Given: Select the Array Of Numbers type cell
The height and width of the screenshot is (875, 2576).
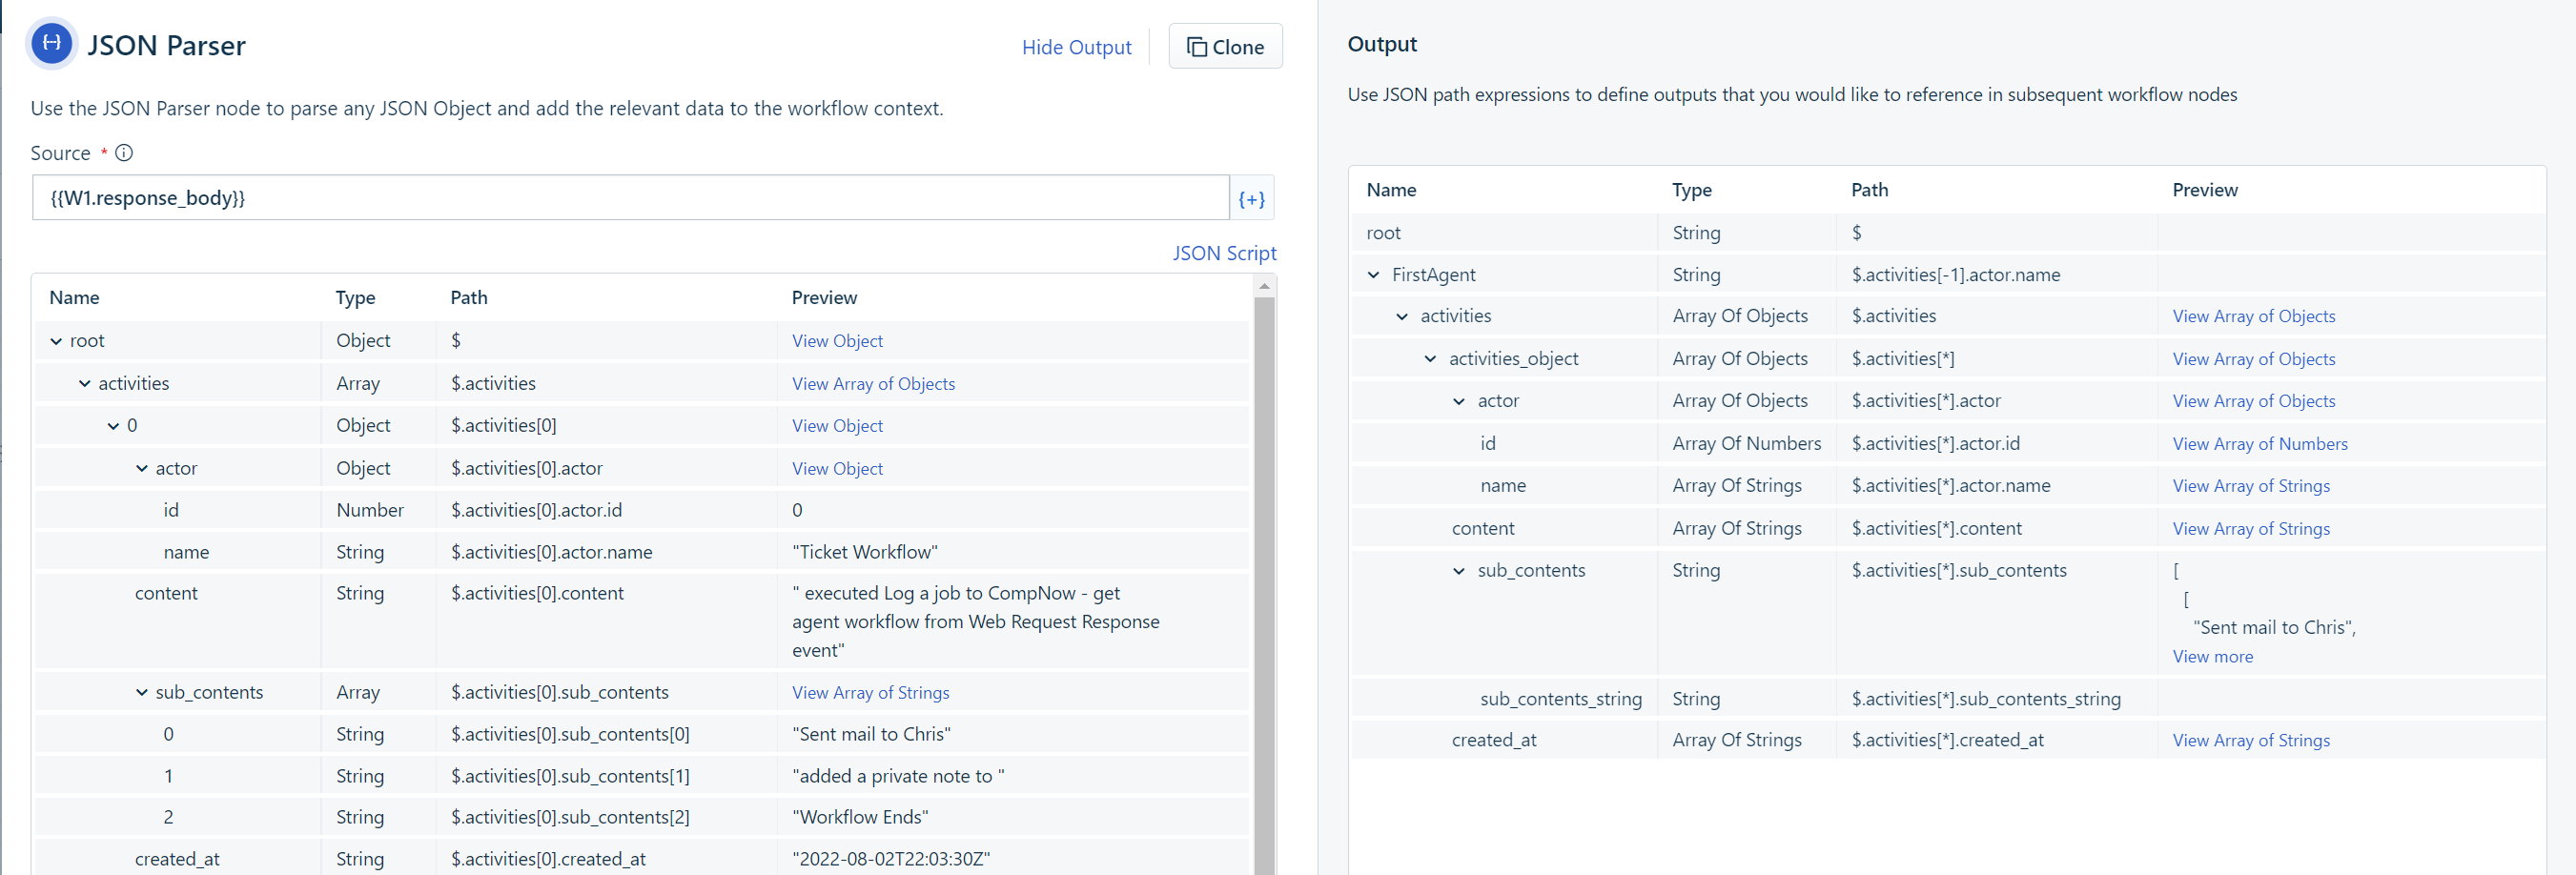Looking at the screenshot, I should tap(1746, 444).
